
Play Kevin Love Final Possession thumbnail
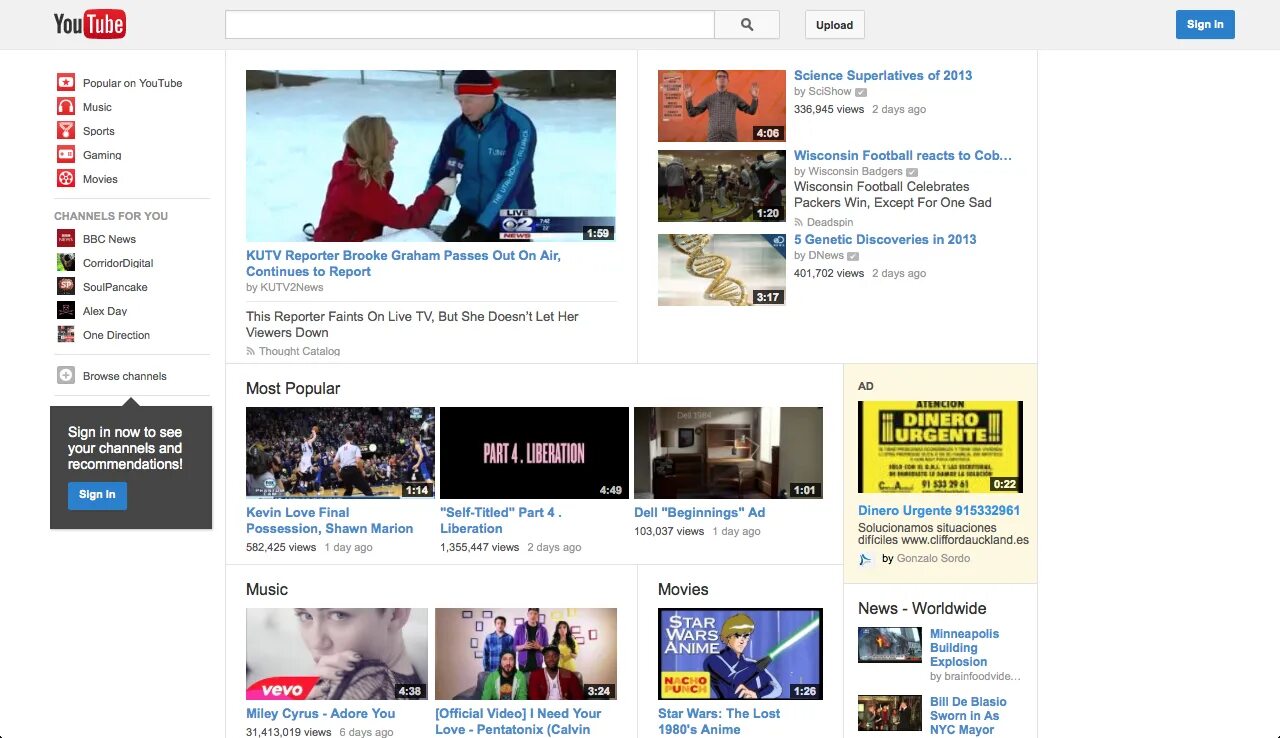pyautogui.click(x=340, y=453)
